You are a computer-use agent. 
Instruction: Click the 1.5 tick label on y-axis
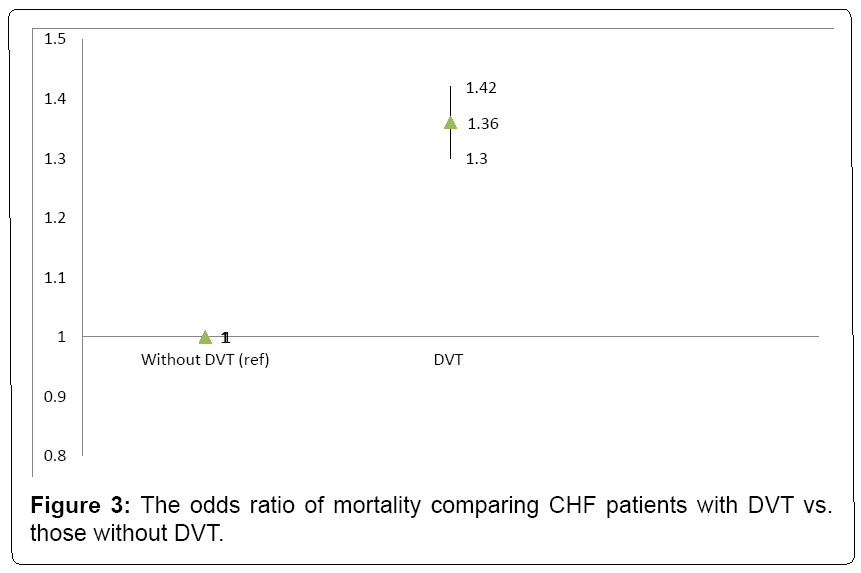point(55,39)
